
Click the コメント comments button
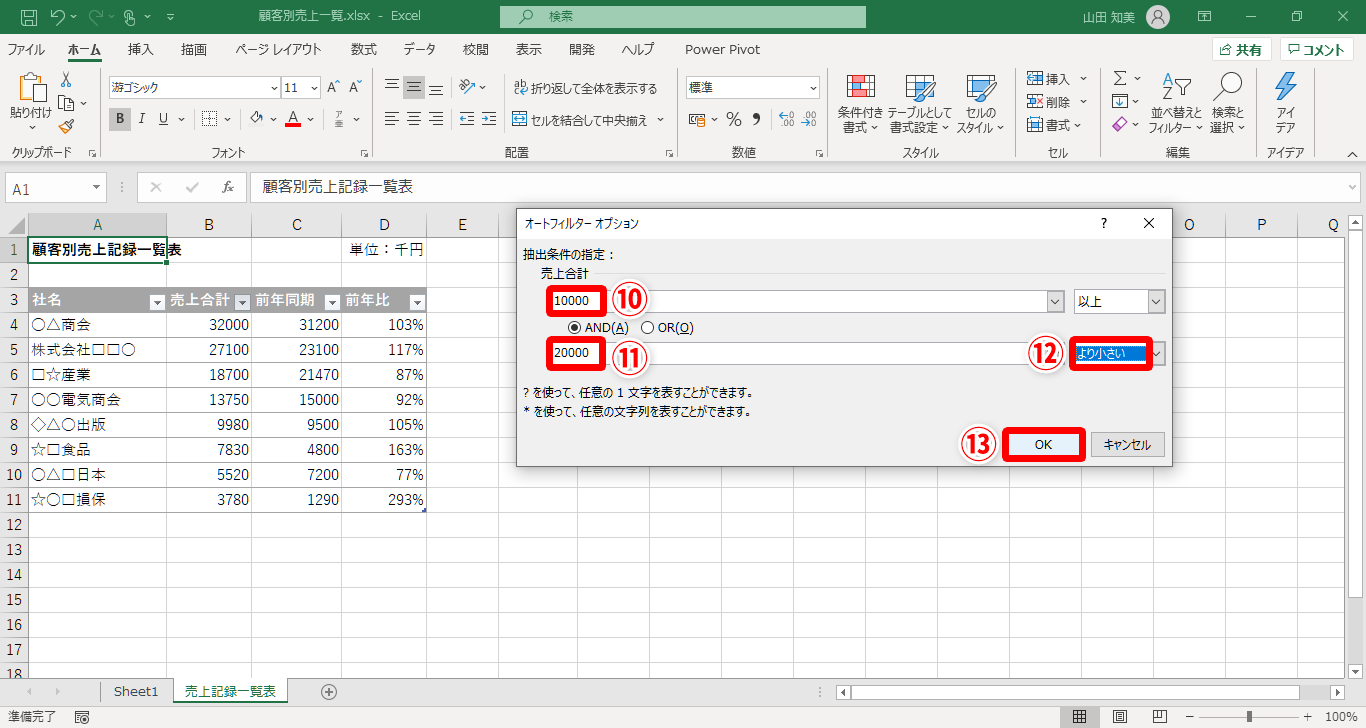point(1317,49)
